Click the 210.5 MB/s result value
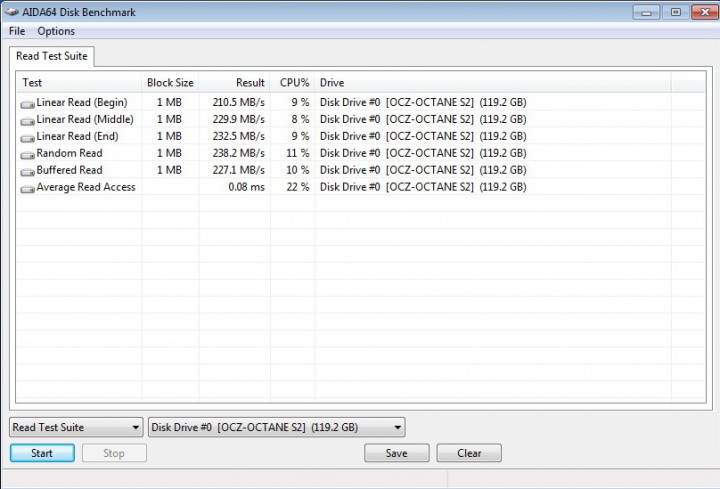The height and width of the screenshot is (489, 720). [x=239, y=102]
